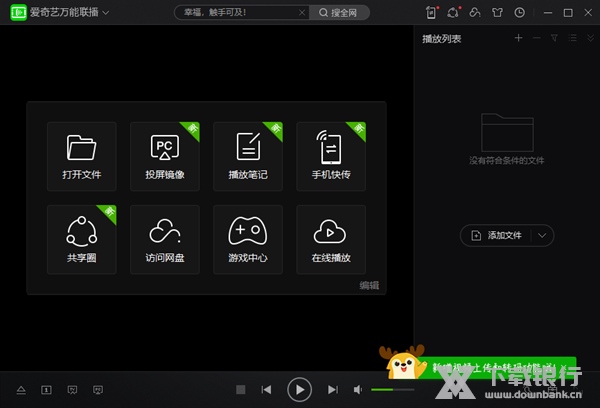The height and width of the screenshot is (408, 600).
Task: Click the search input field
Action: point(240,13)
